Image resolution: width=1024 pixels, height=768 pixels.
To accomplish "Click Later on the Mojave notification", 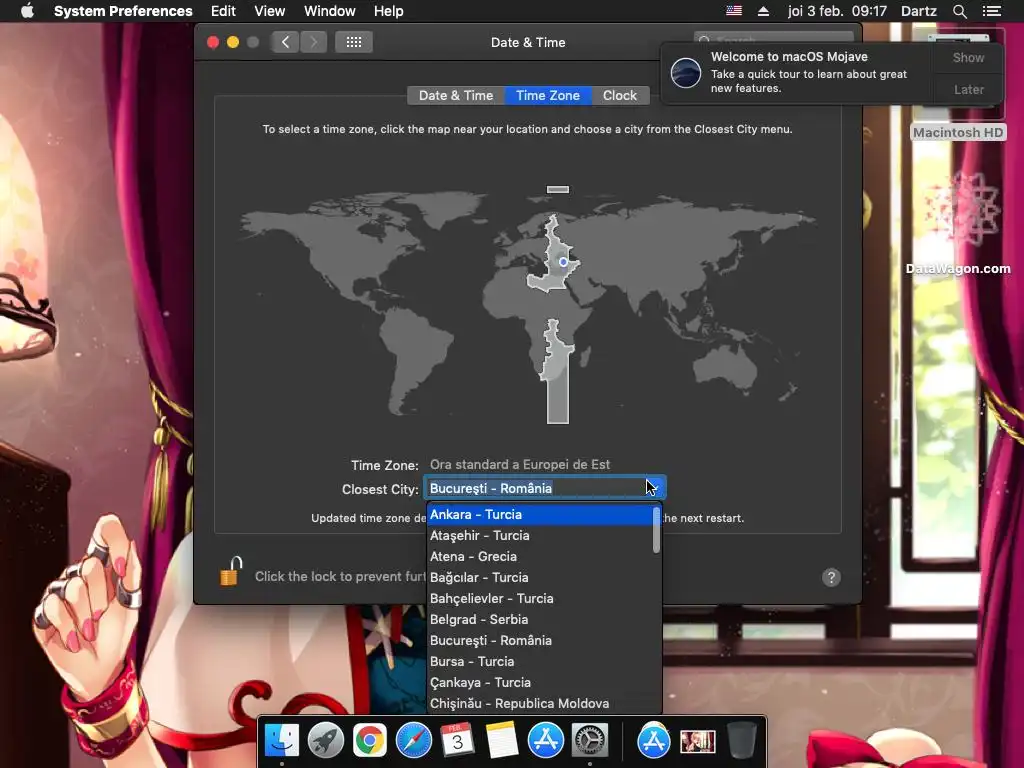I will tap(968, 89).
